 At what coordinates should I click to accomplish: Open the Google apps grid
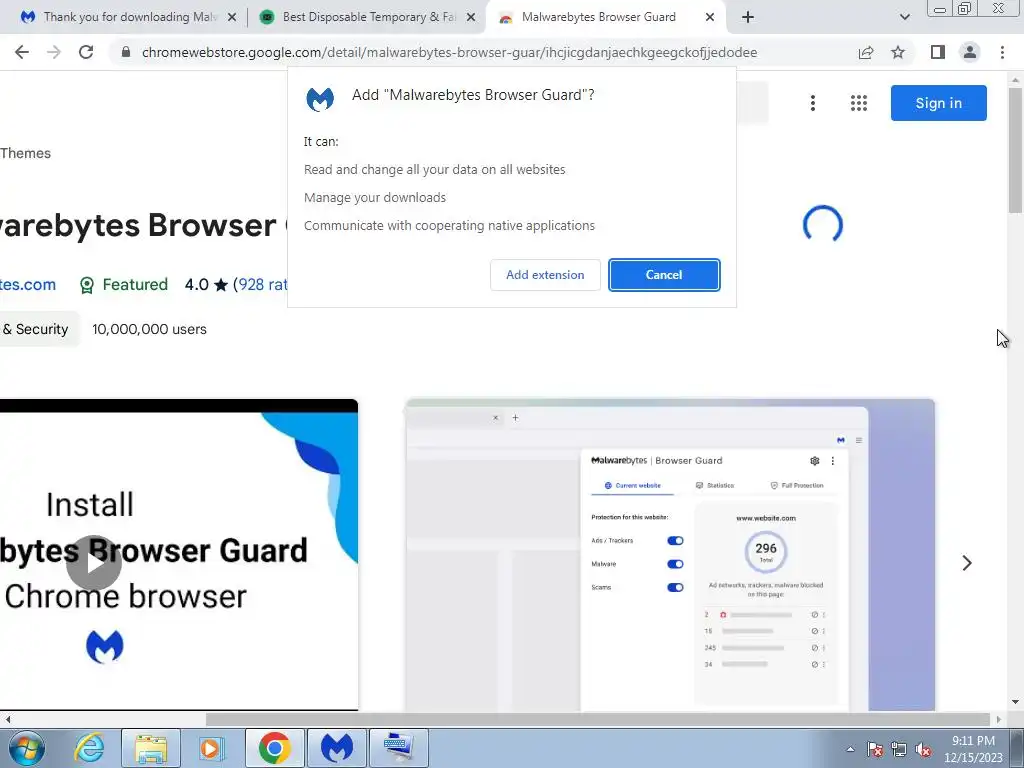pos(859,103)
